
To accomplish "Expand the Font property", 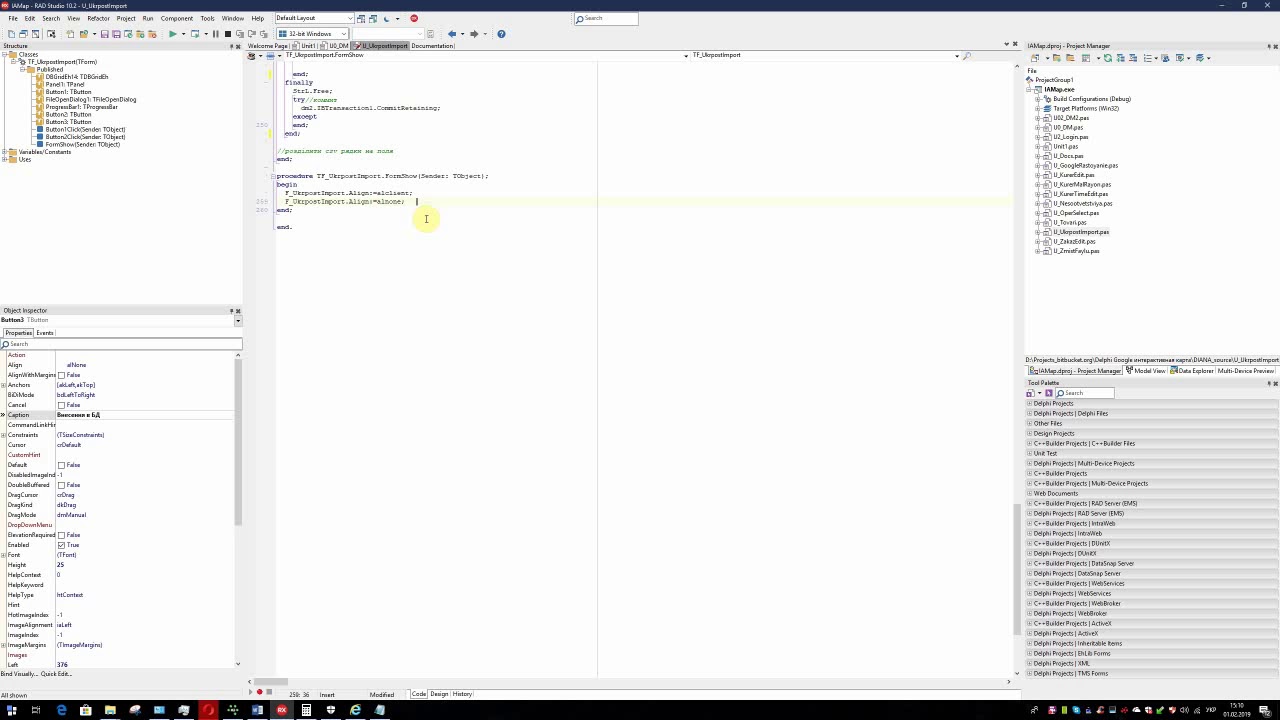I will (3, 555).
